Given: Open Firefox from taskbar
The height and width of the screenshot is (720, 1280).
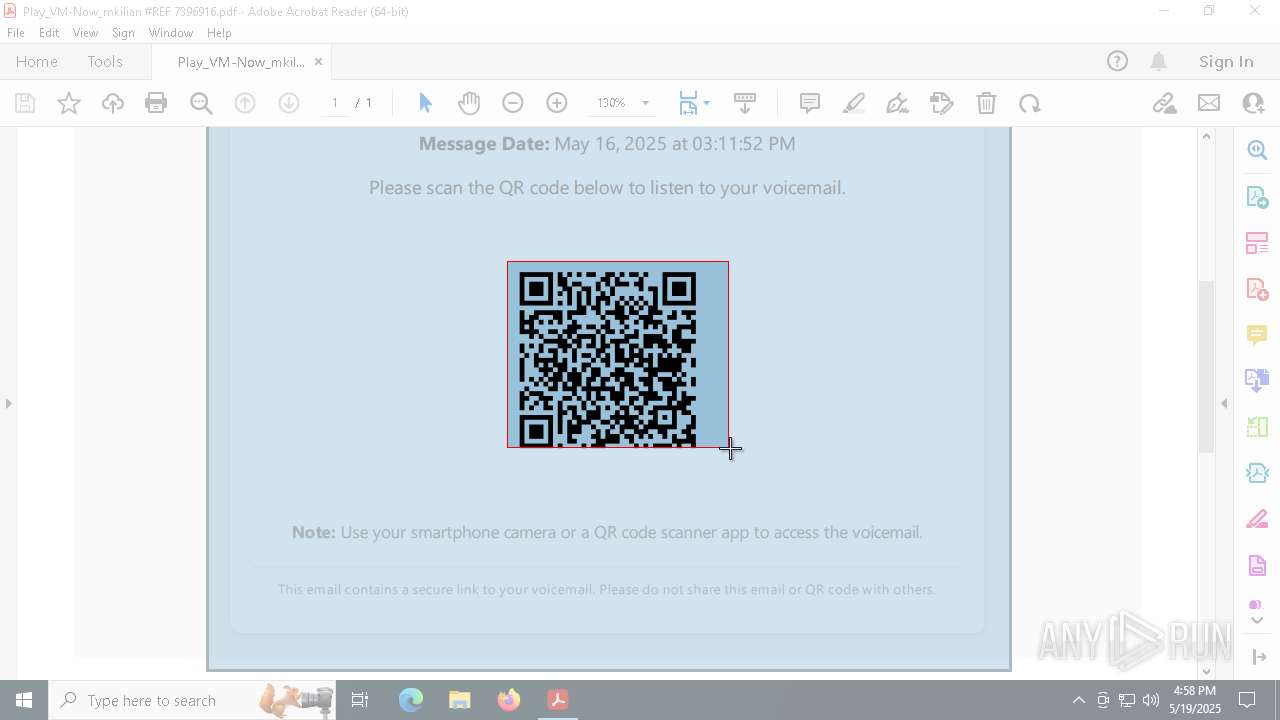Looking at the screenshot, I should [x=509, y=700].
